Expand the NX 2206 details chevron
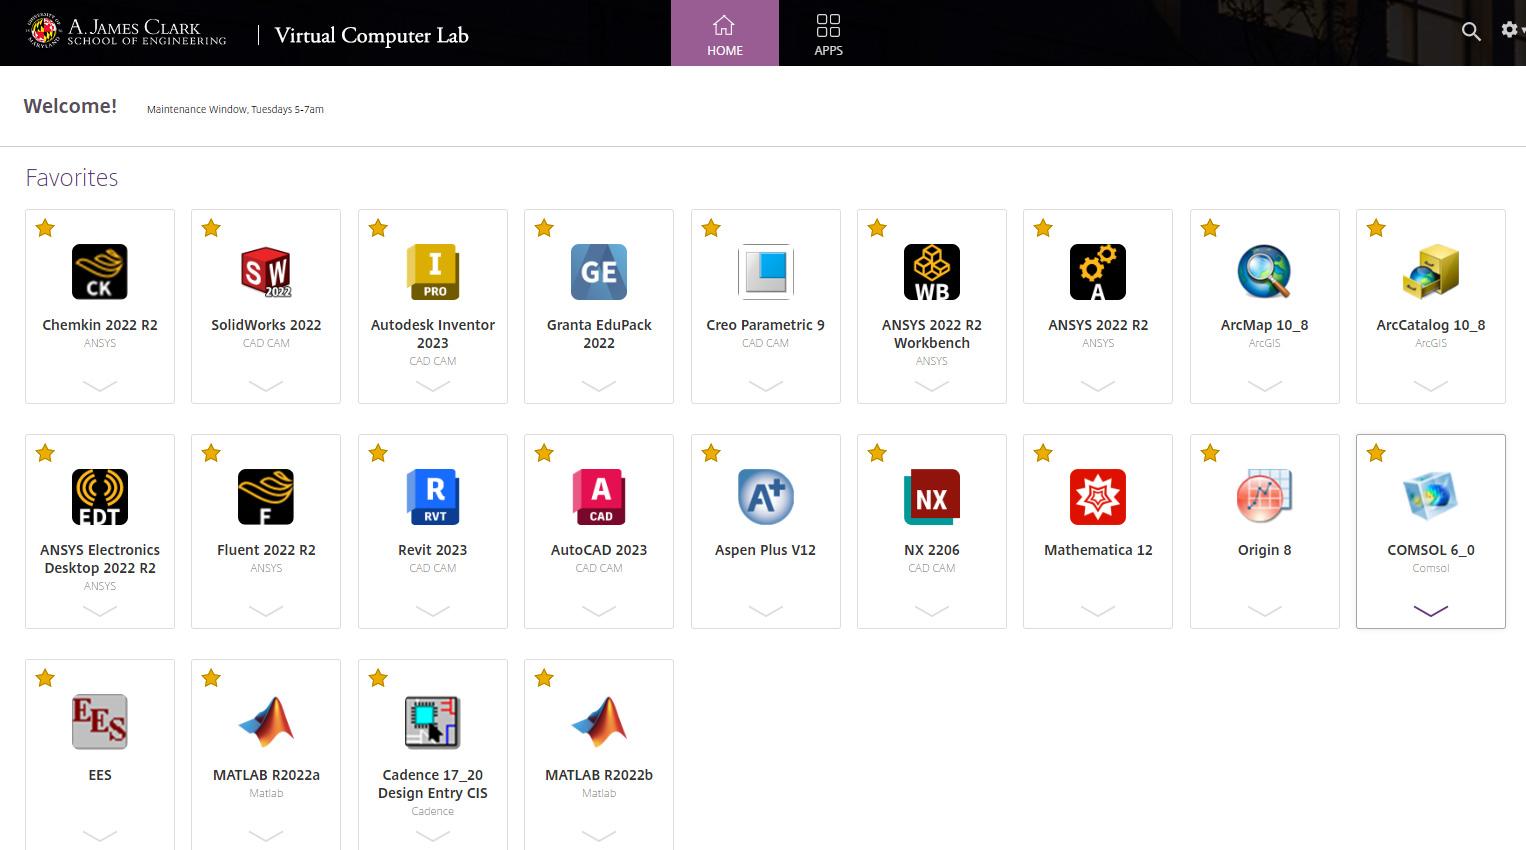The image size is (1526, 850). (932, 611)
